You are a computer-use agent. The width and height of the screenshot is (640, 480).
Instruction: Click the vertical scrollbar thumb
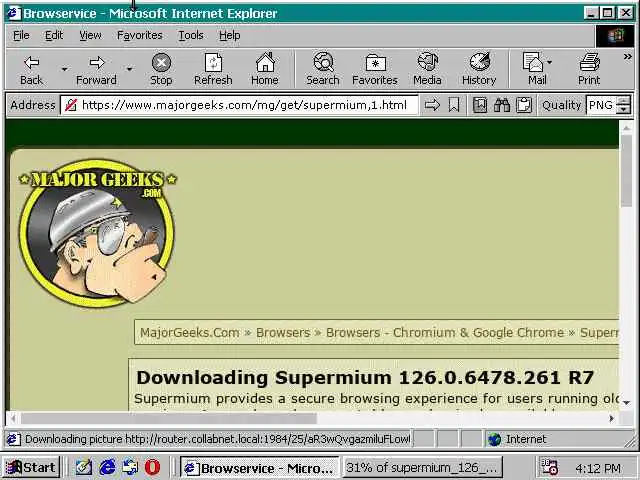626,171
